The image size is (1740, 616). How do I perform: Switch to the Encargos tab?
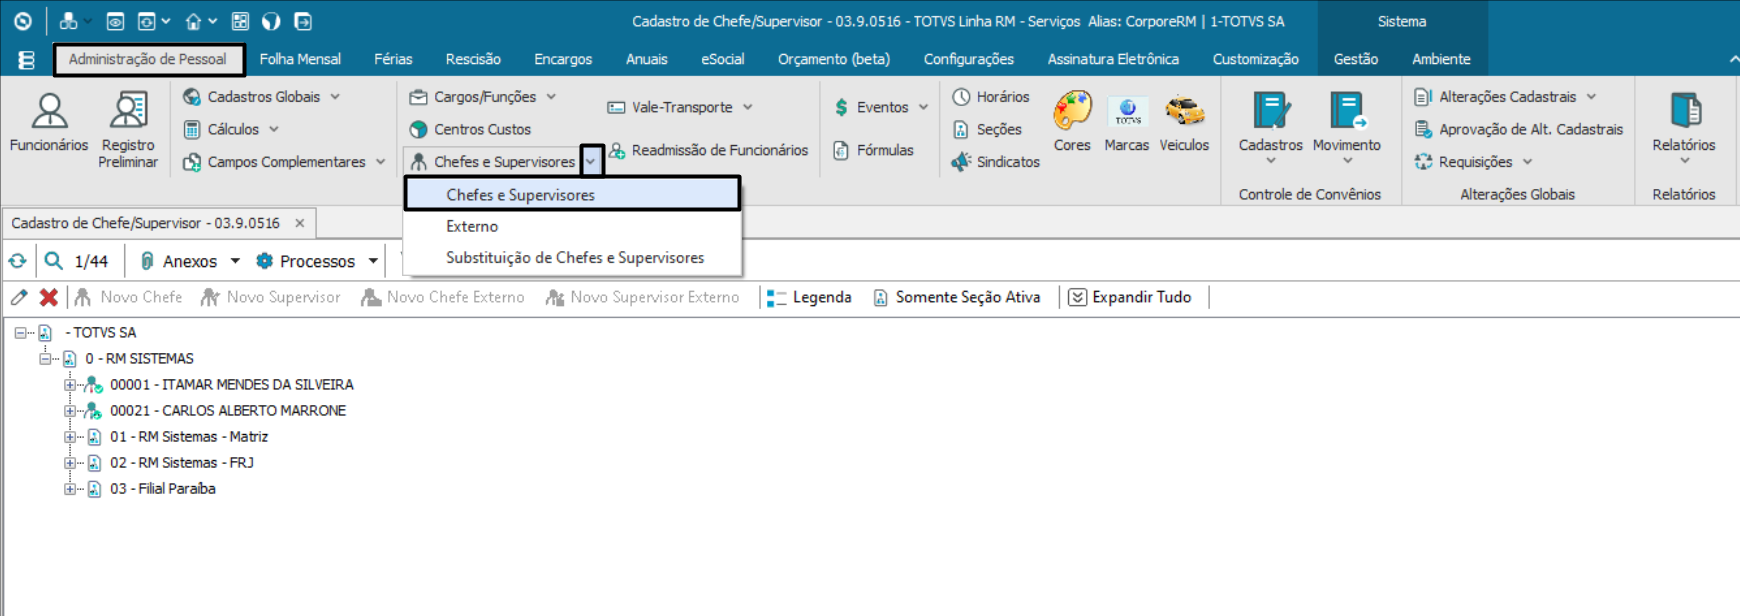pos(563,59)
